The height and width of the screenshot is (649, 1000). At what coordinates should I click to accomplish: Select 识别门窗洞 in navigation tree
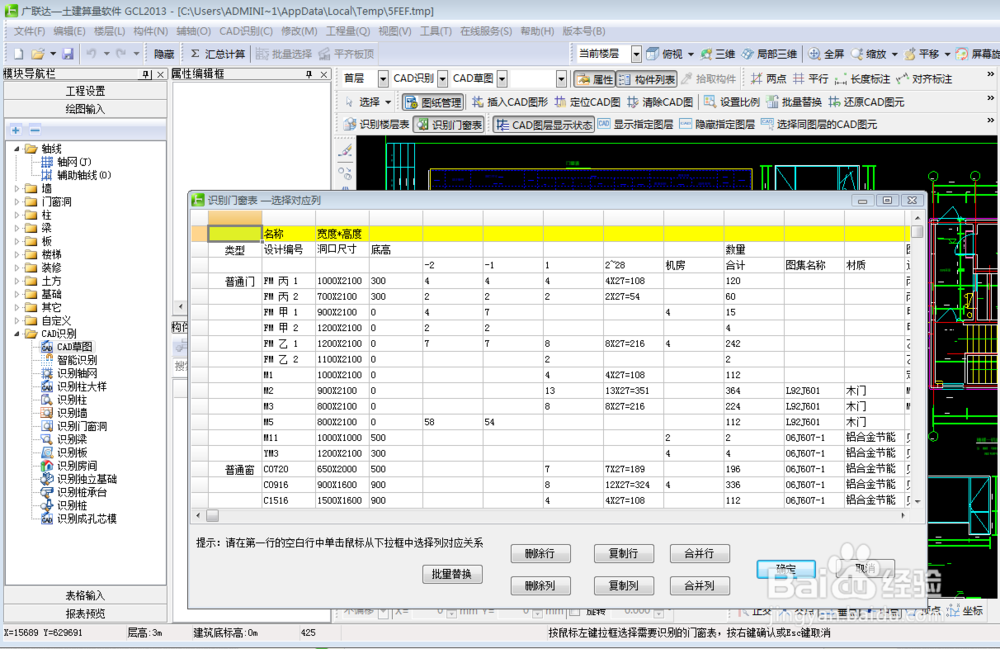pyautogui.click(x=82, y=426)
